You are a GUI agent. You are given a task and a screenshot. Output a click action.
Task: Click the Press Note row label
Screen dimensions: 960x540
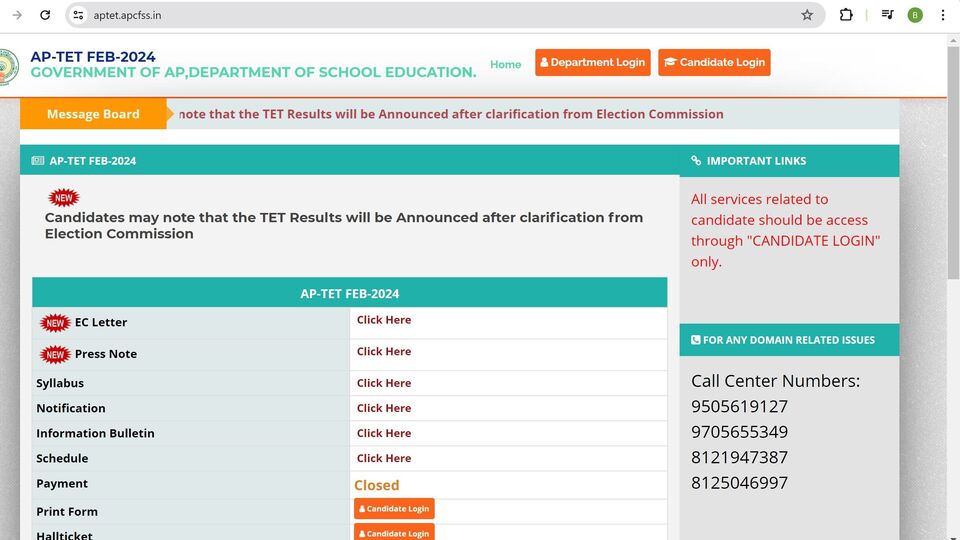click(106, 354)
